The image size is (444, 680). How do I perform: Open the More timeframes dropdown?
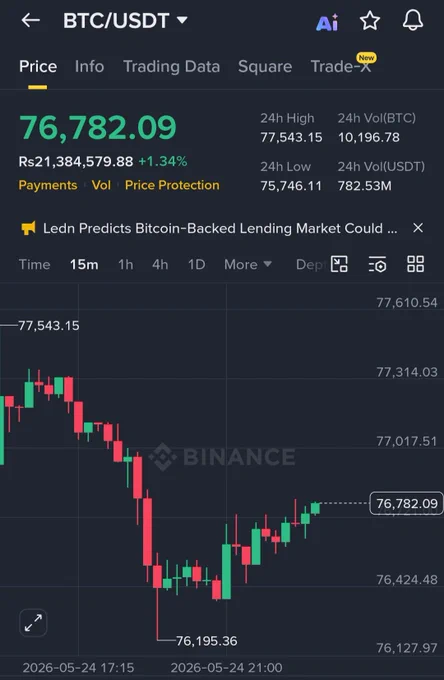tap(248, 264)
